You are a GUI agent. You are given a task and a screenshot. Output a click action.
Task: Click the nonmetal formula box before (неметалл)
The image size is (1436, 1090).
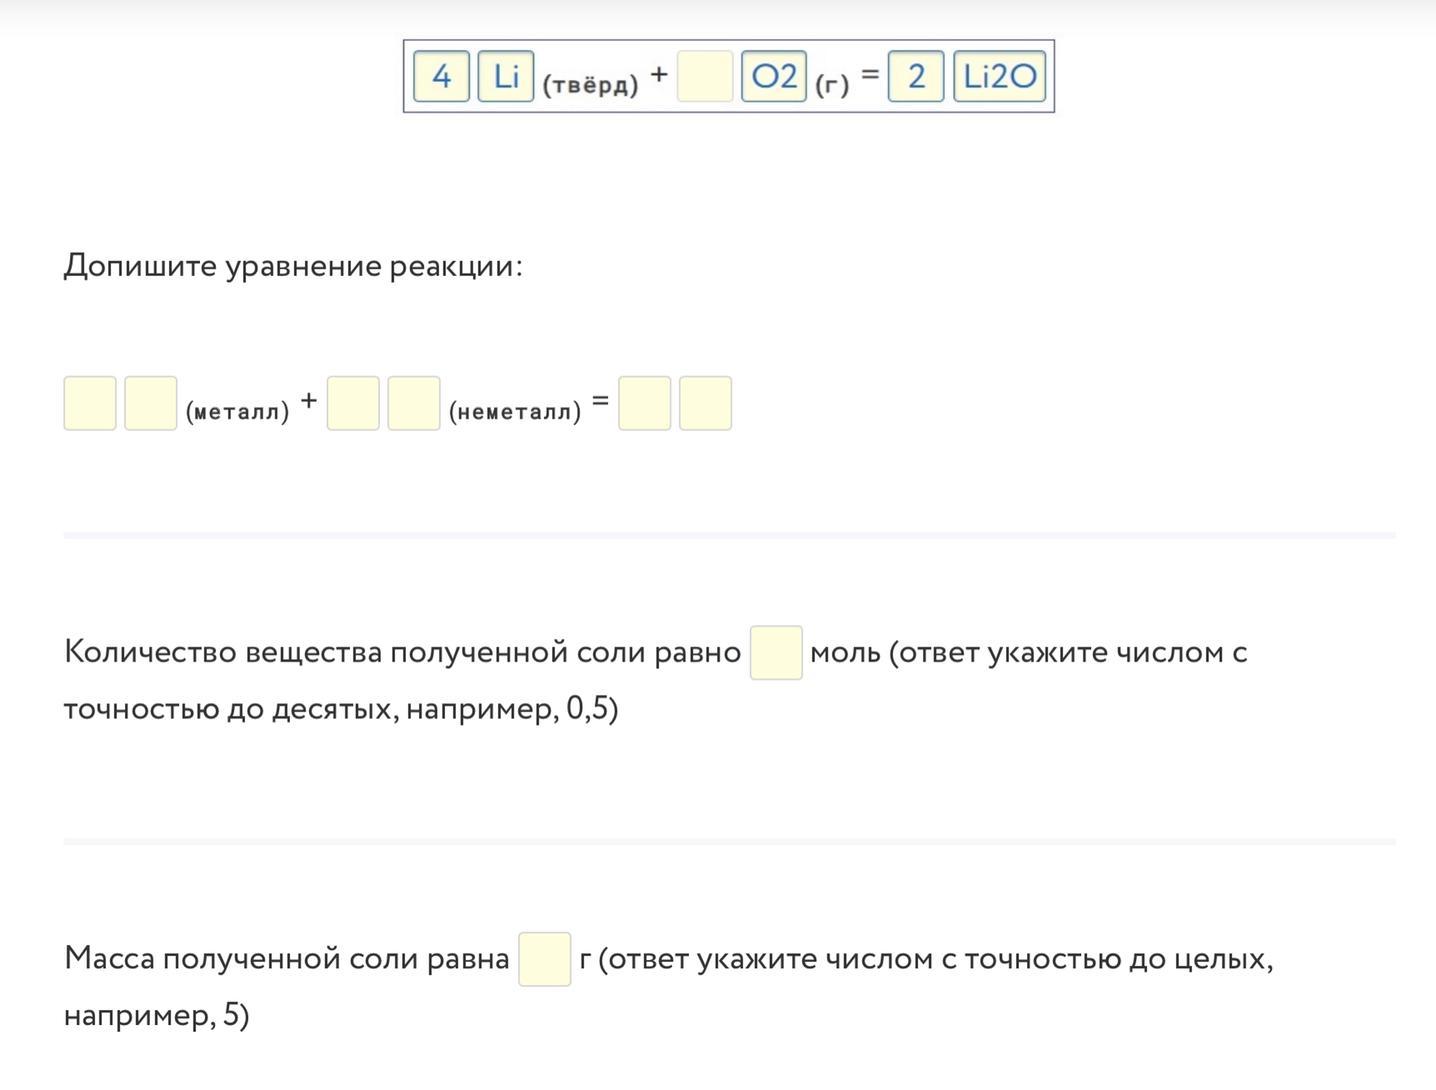coord(414,403)
